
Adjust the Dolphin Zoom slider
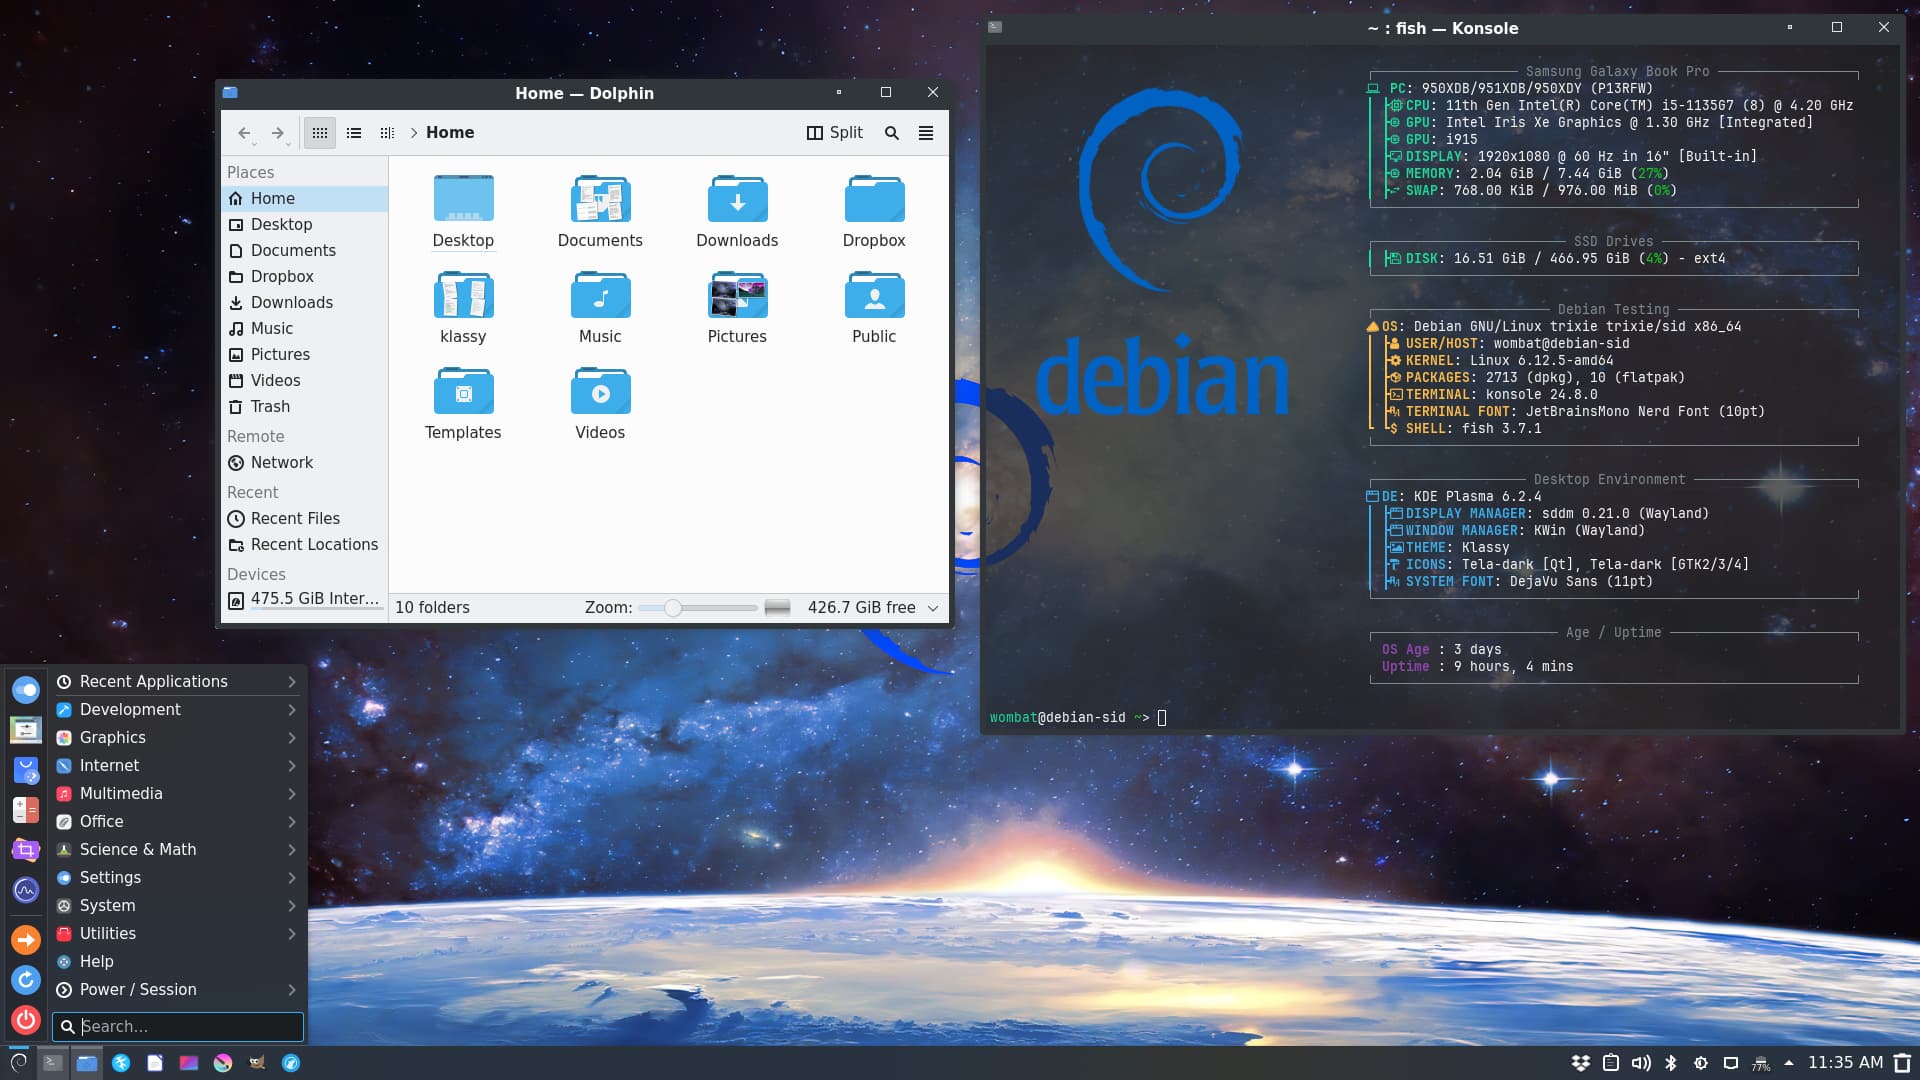click(698, 608)
